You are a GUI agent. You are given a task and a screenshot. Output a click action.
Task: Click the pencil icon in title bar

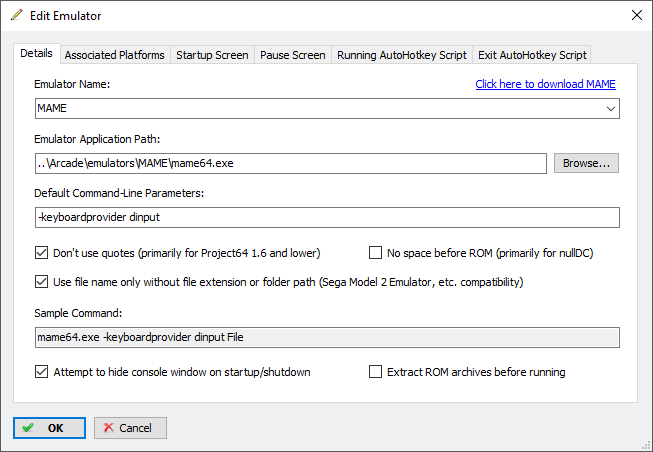pos(17,15)
